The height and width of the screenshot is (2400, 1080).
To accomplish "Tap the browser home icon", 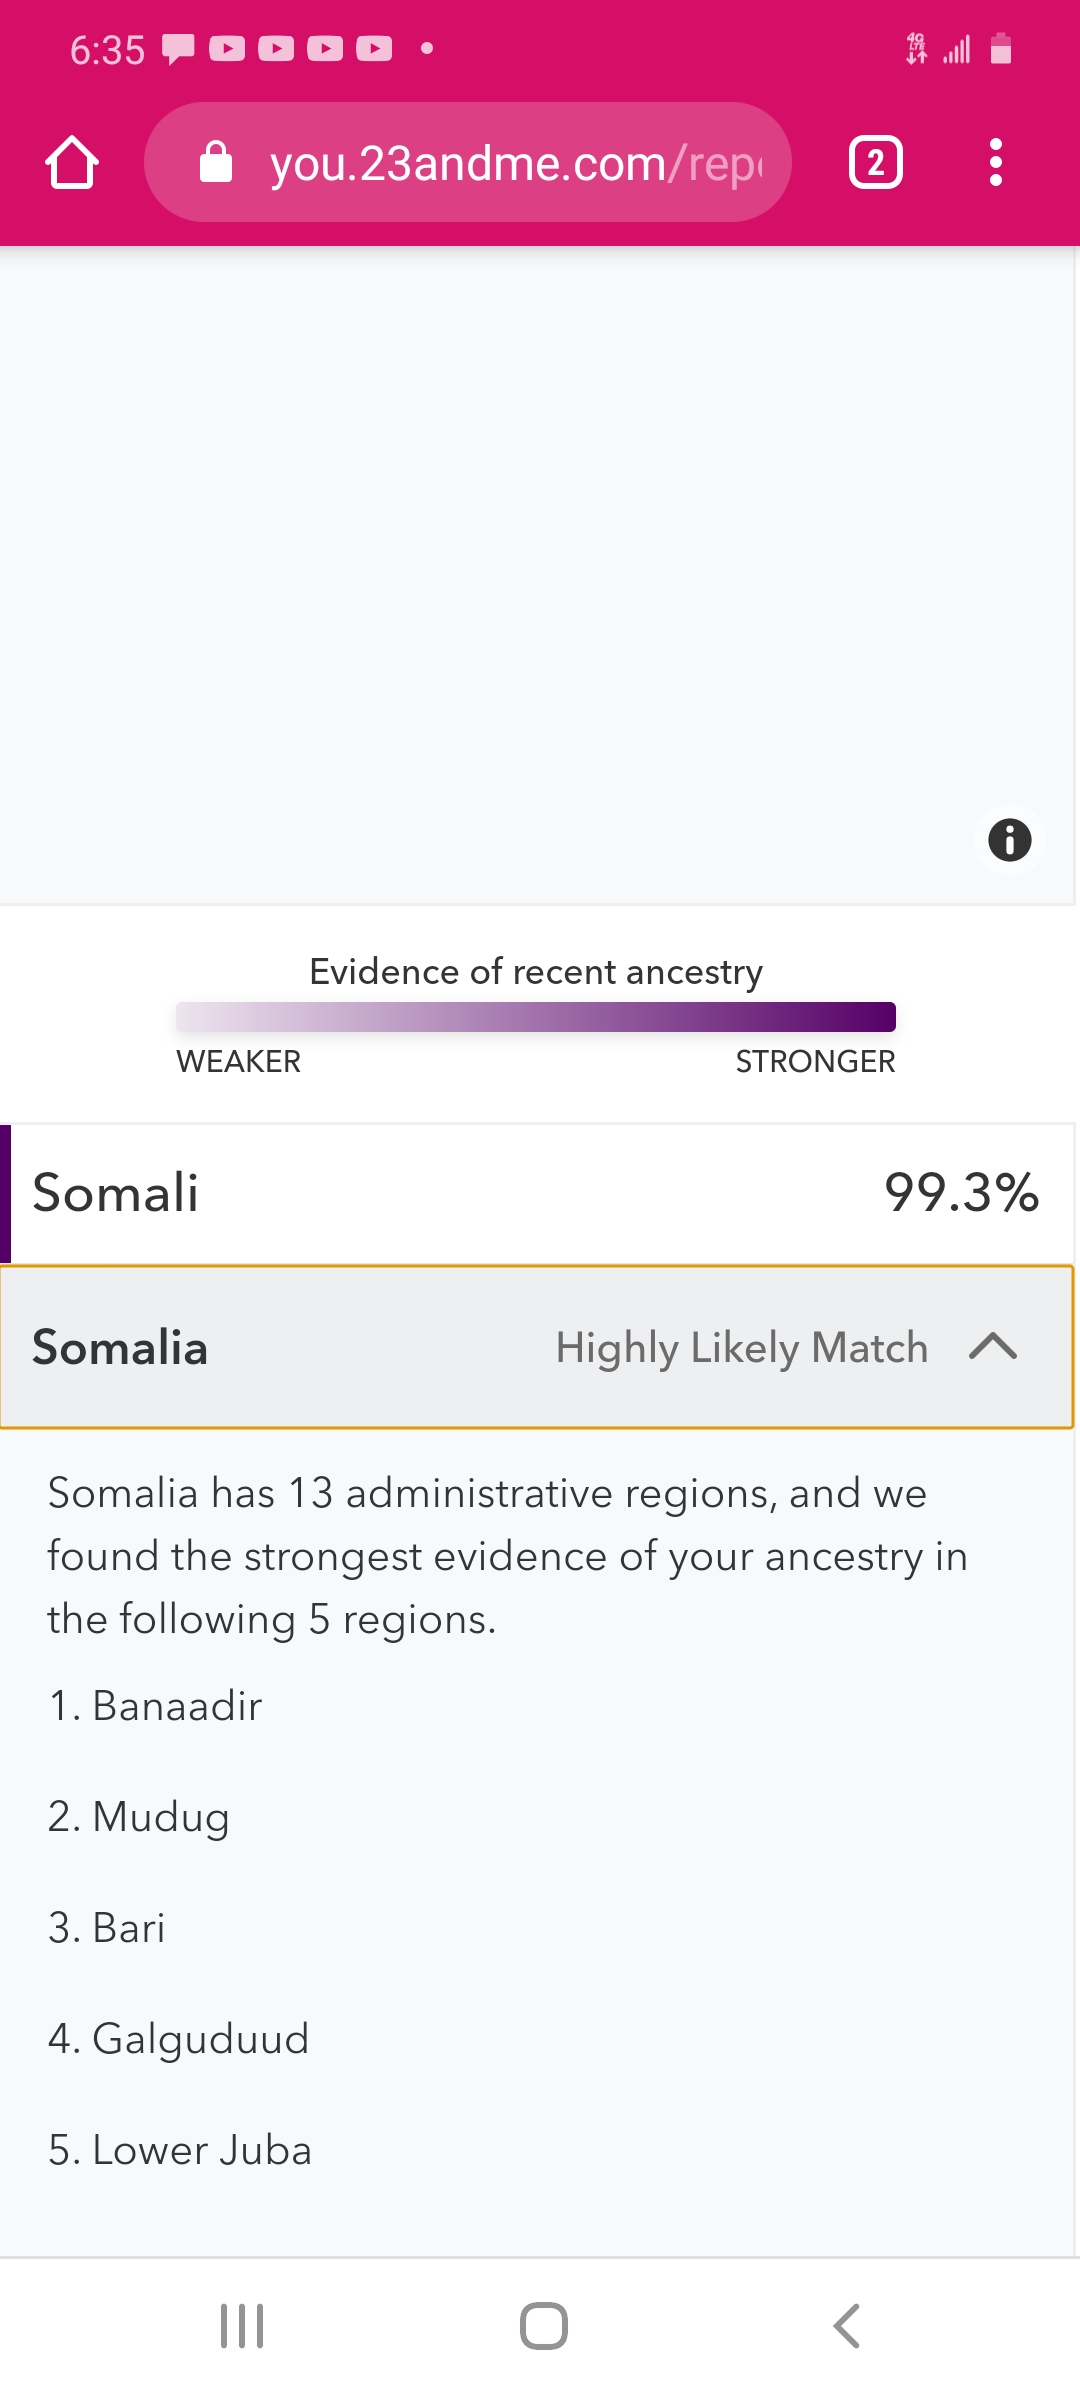I will pyautogui.click(x=72, y=162).
